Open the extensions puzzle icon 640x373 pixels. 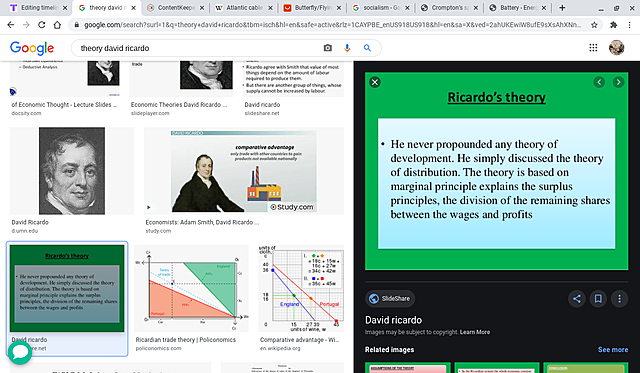[613, 25]
